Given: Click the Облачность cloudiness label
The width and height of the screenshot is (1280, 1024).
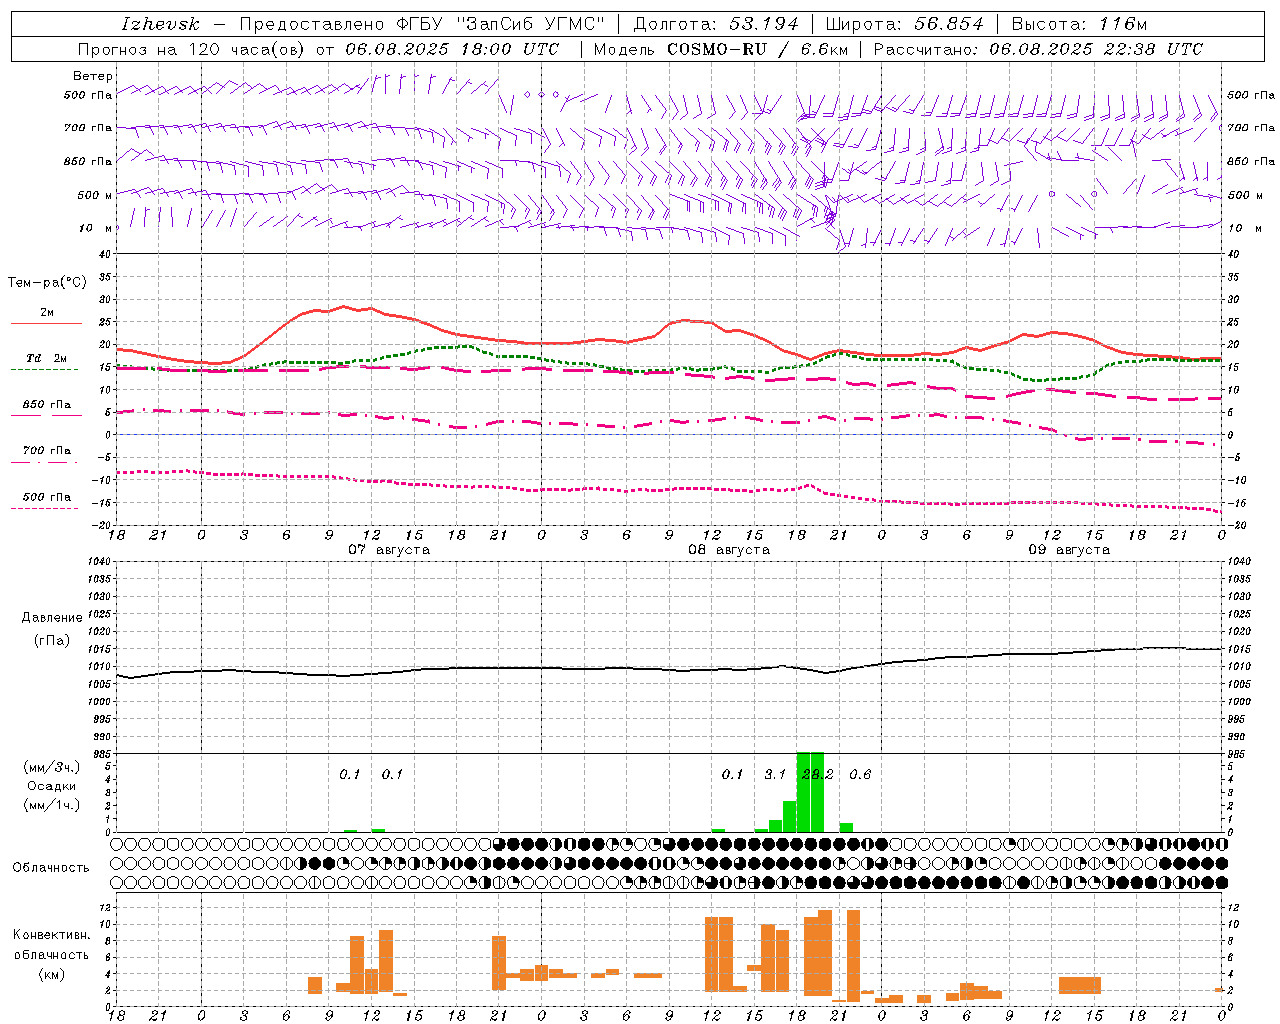Looking at the screenshot, I should point(51,867).
